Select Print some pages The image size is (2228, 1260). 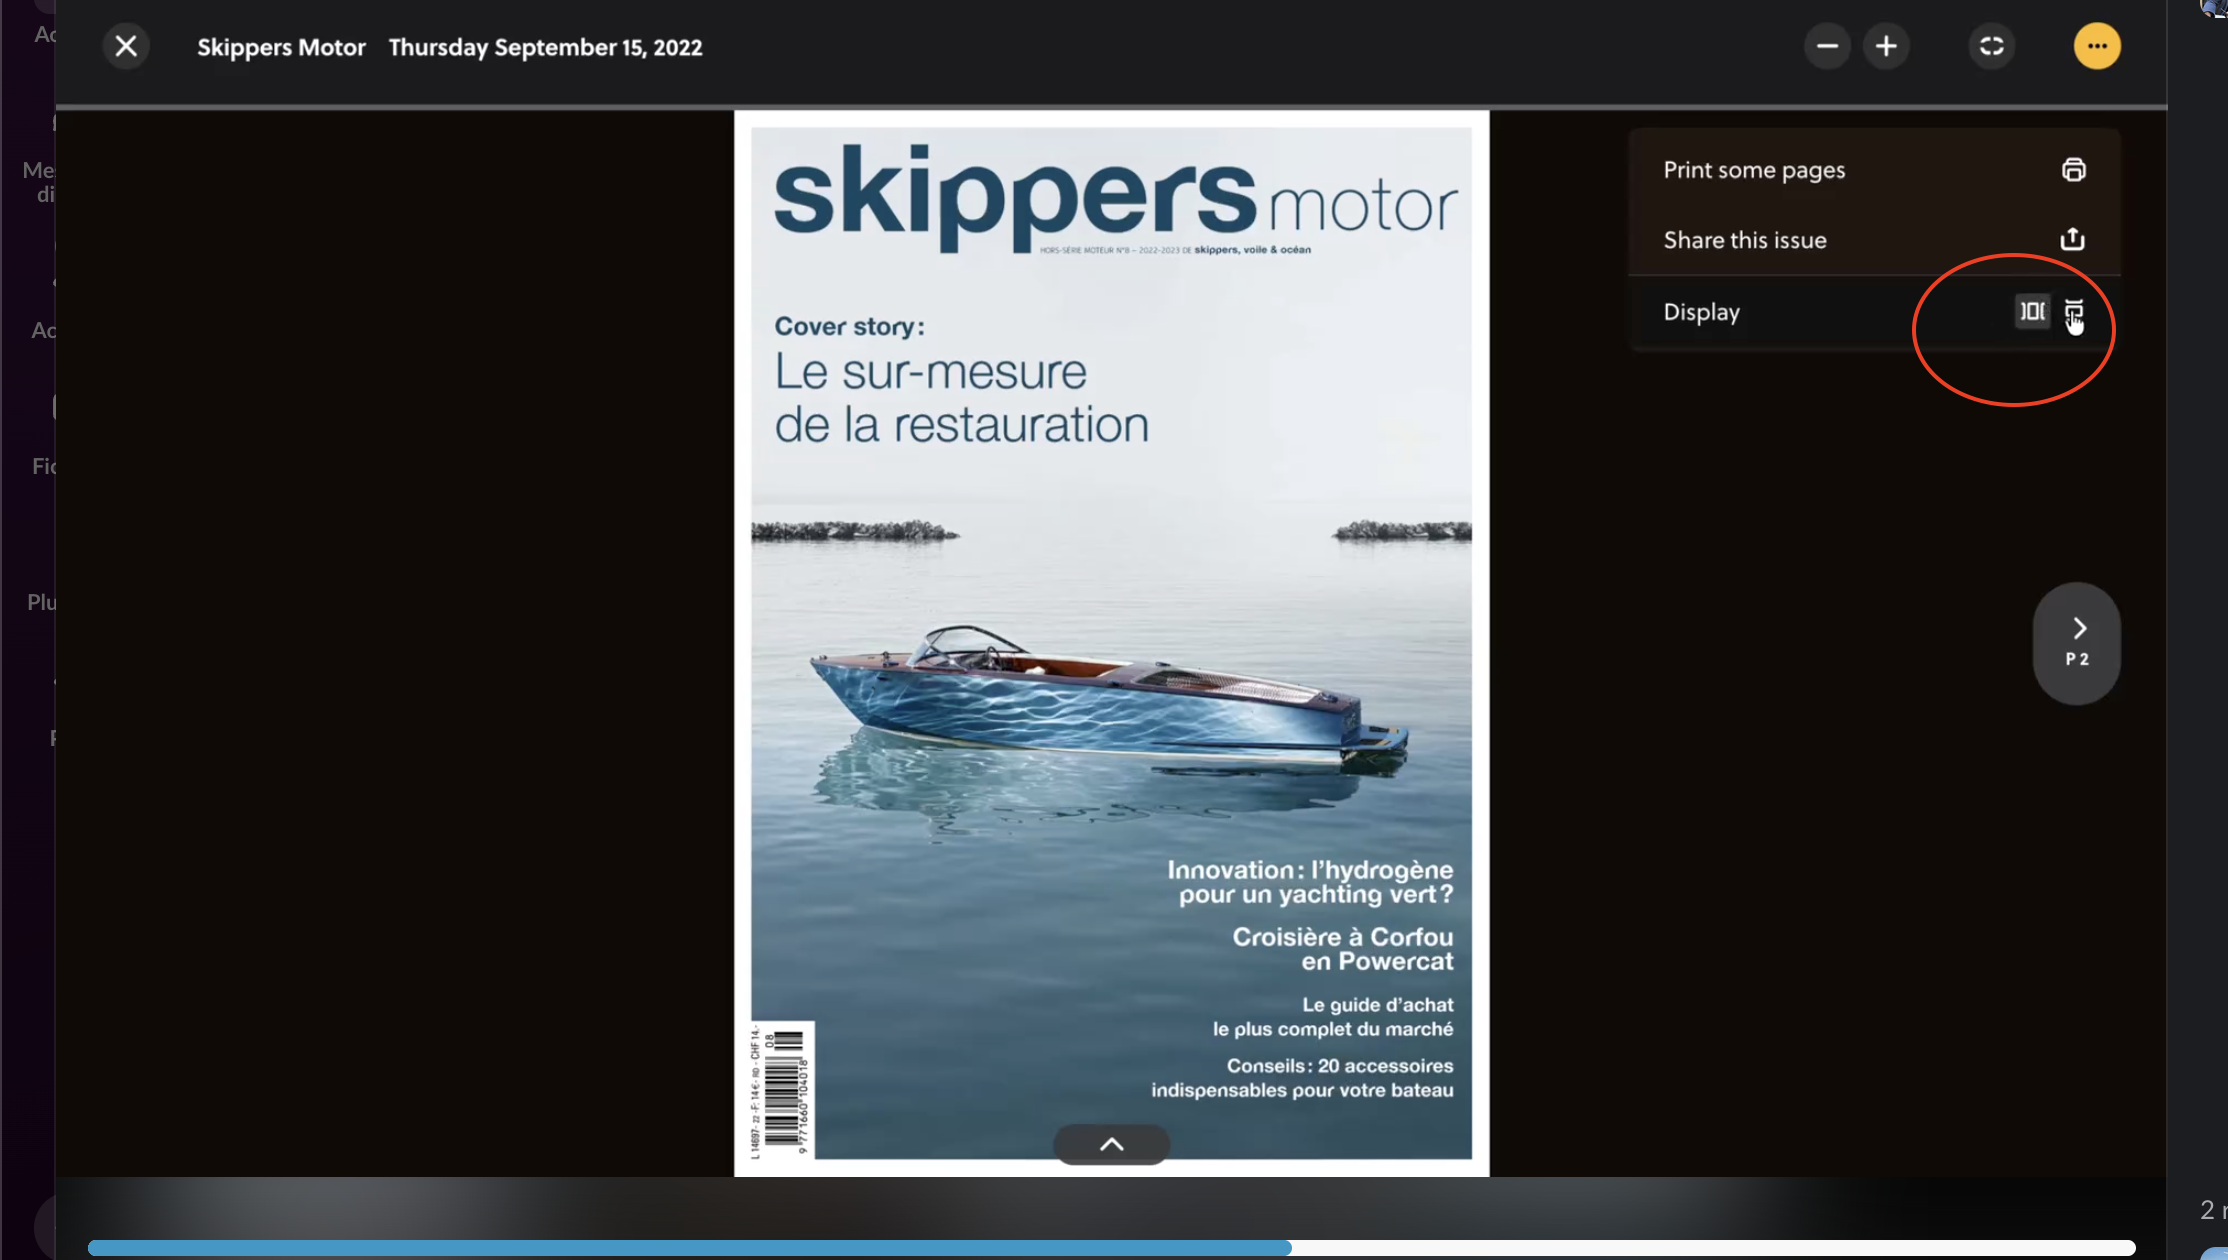(x=1874, y=170)
